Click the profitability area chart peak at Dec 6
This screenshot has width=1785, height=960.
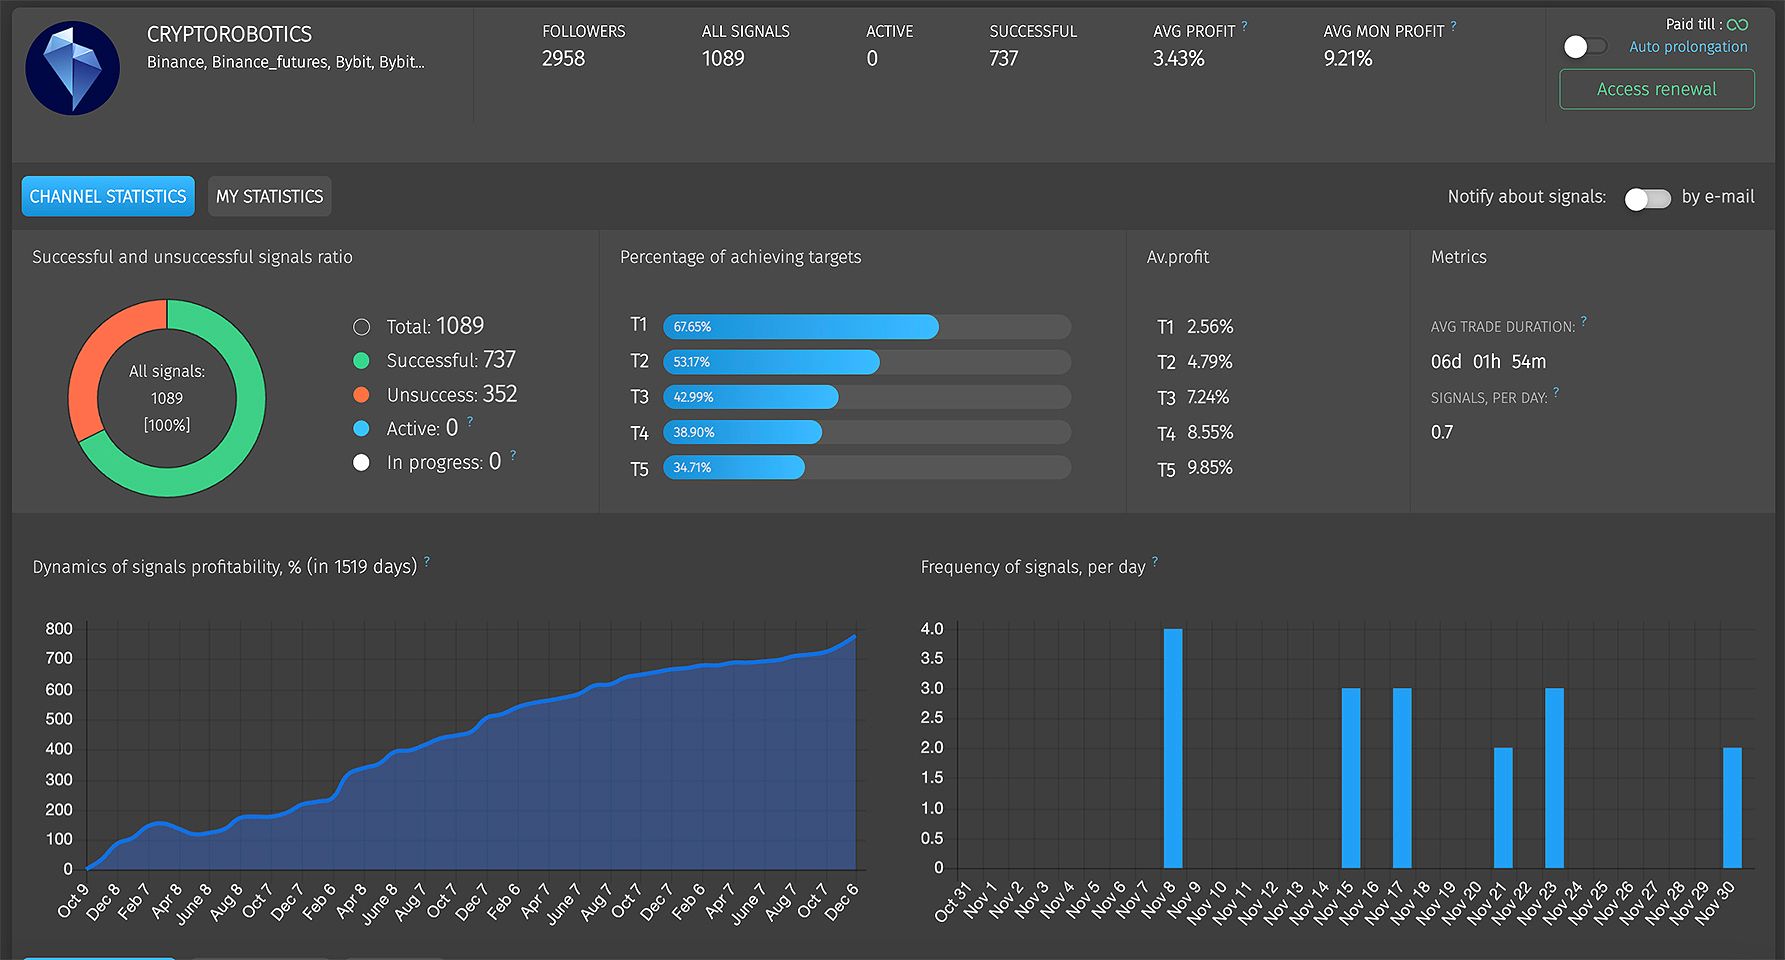point(854,637)
